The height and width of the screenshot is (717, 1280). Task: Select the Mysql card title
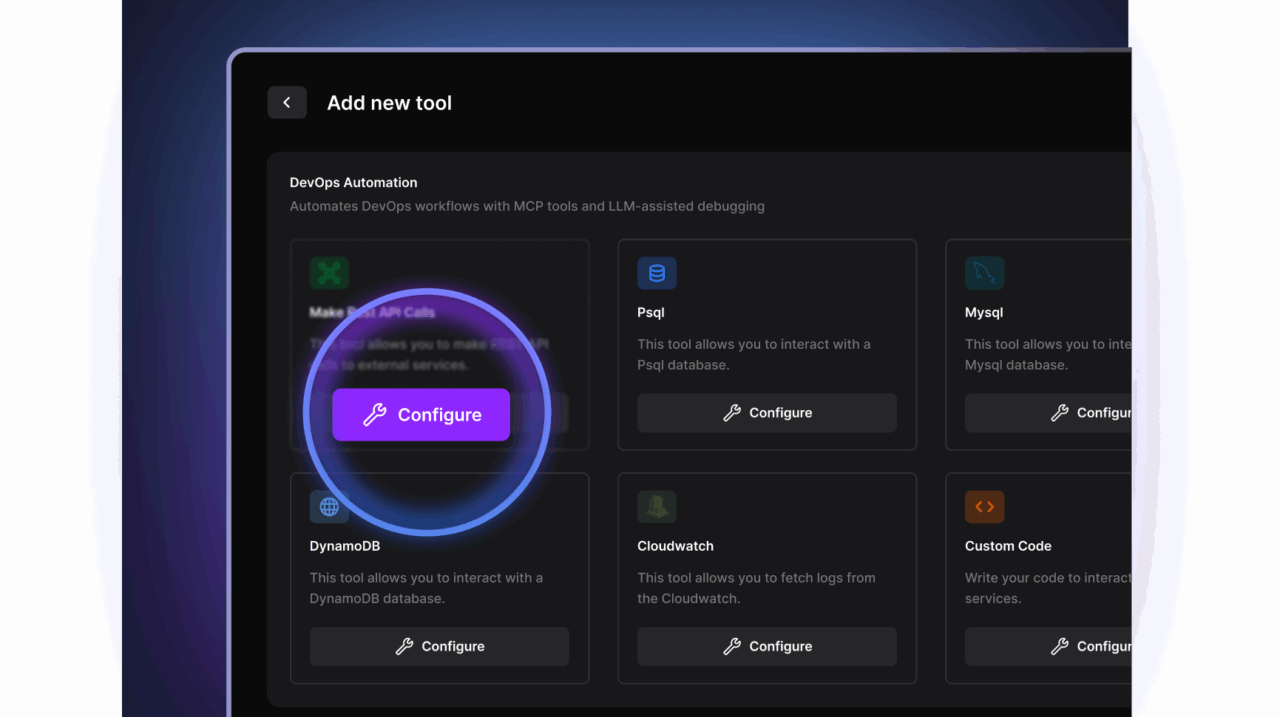(x=984, y=312)
